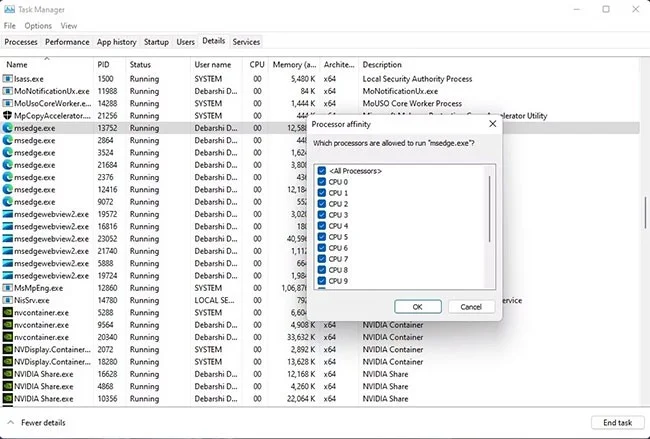The image size is (650, 439).
Task: Toggle the CPU 9 checkbox
Action: [x=321, y=281]
